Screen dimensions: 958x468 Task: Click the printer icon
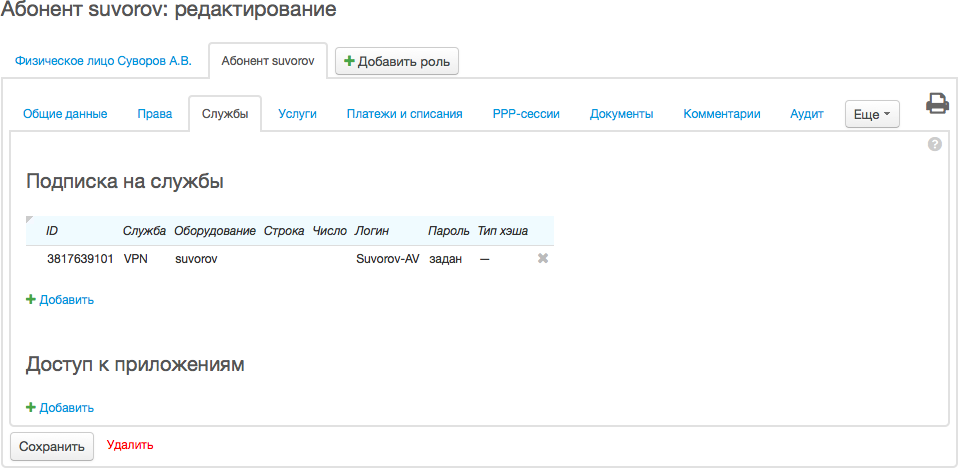pos(936,103)
